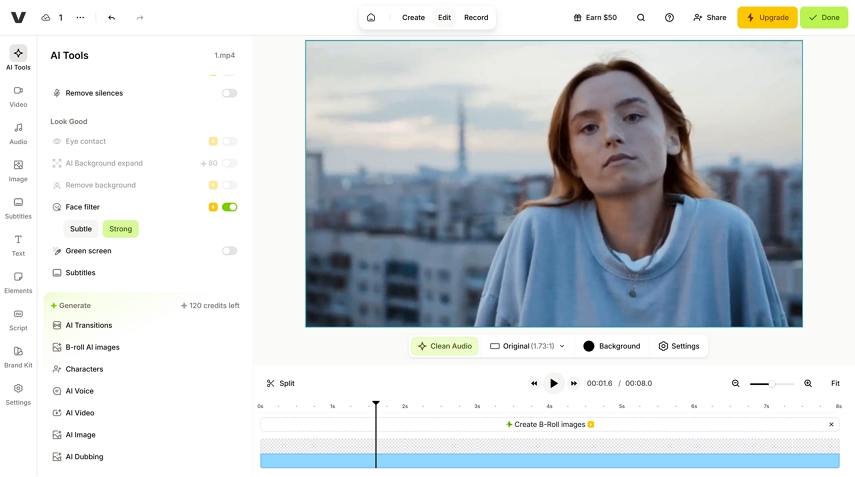Screen dimensions: 855x477
Task: Open the Text sidebar panel
Action: pyautogui.click(x=18, y=245)
